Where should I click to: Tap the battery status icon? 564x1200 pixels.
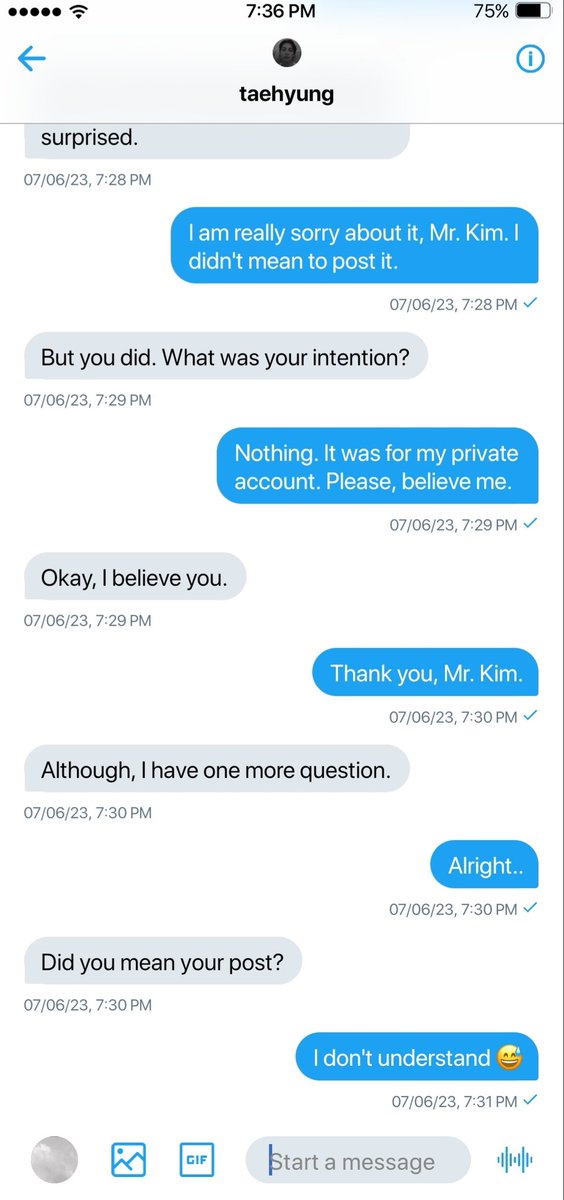click(x=533, y=12)
